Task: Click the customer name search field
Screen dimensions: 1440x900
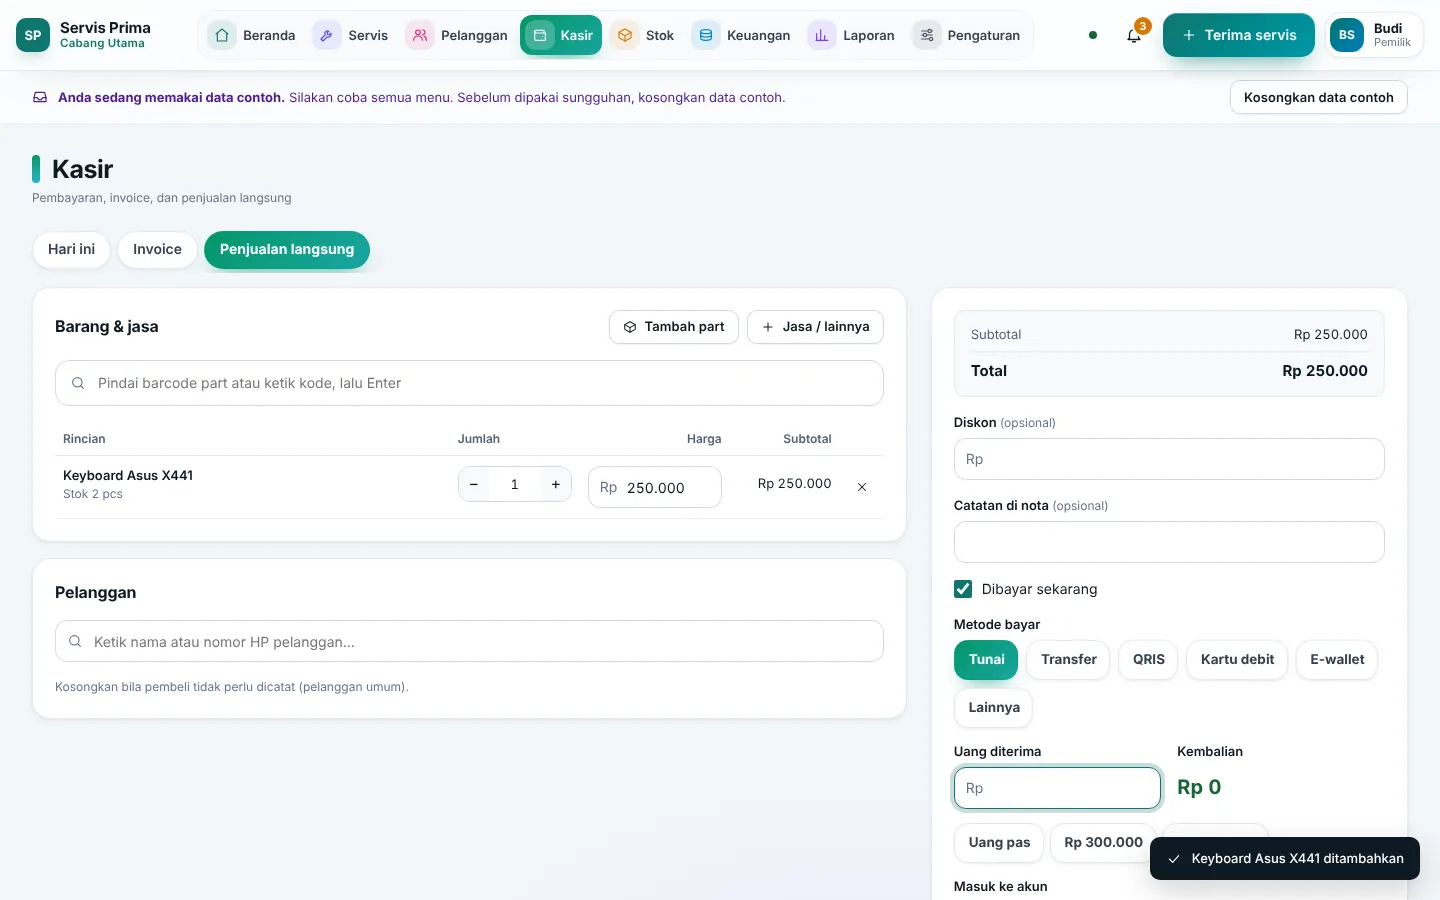Action: 469,641
